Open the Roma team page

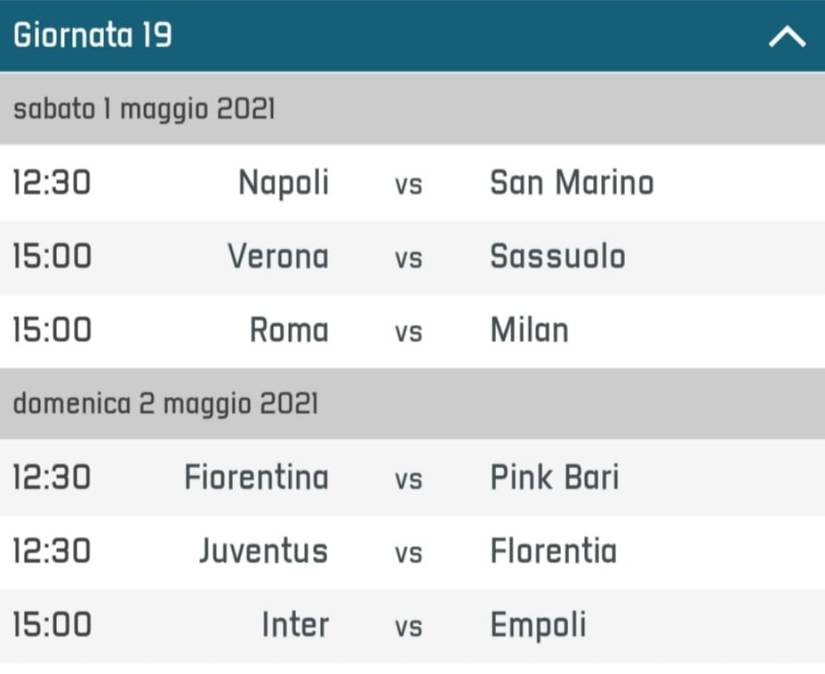[x=288, y=330]
